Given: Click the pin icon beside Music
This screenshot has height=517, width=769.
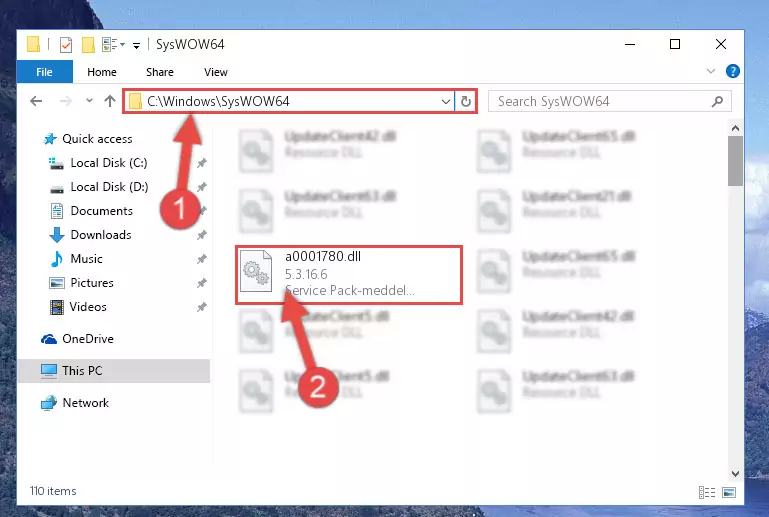Looking at the screenshot, I should point(202,259).
